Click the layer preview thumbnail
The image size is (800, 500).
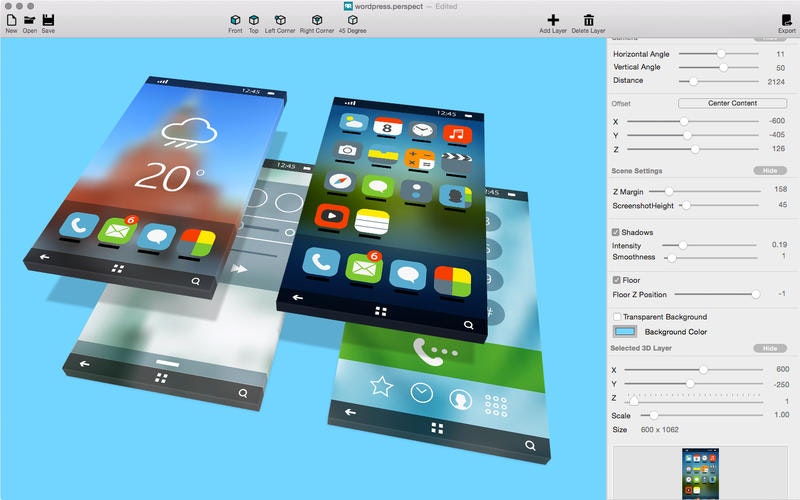click(x=701, y=474)
